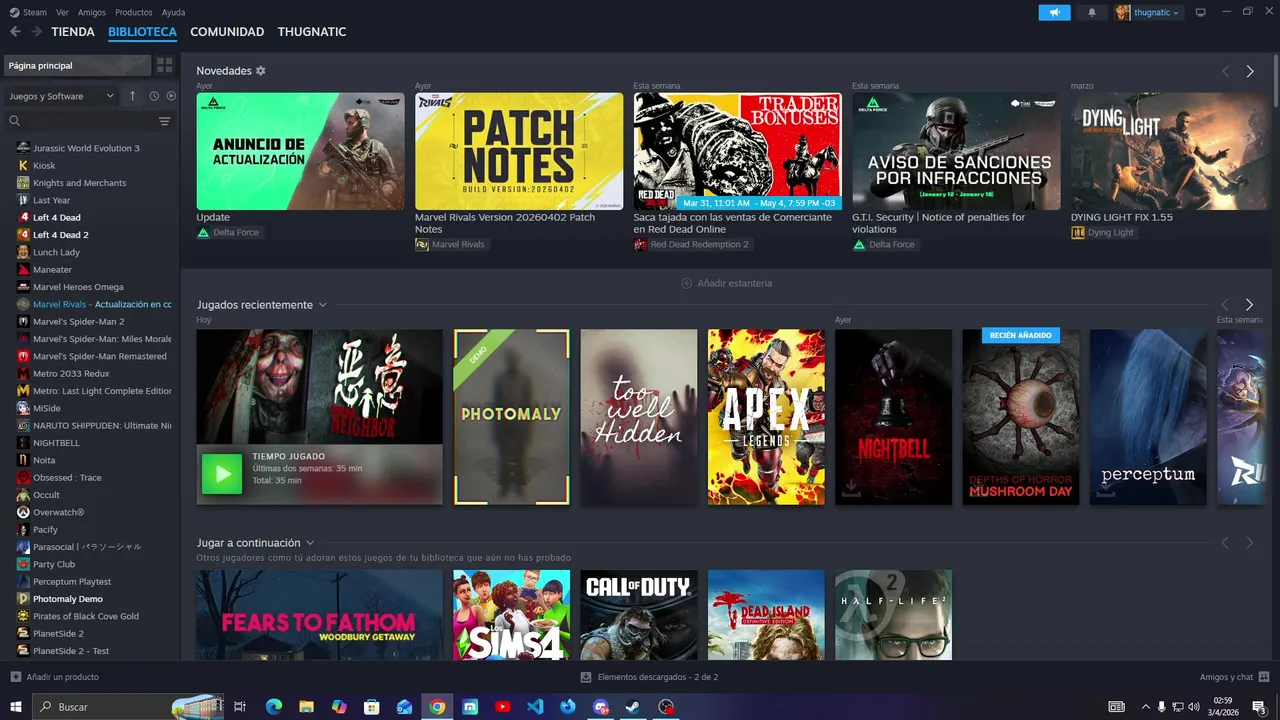The image size is (1280, 720).
Task: Open the Apex Legends cover
Action: coord(766,417)
